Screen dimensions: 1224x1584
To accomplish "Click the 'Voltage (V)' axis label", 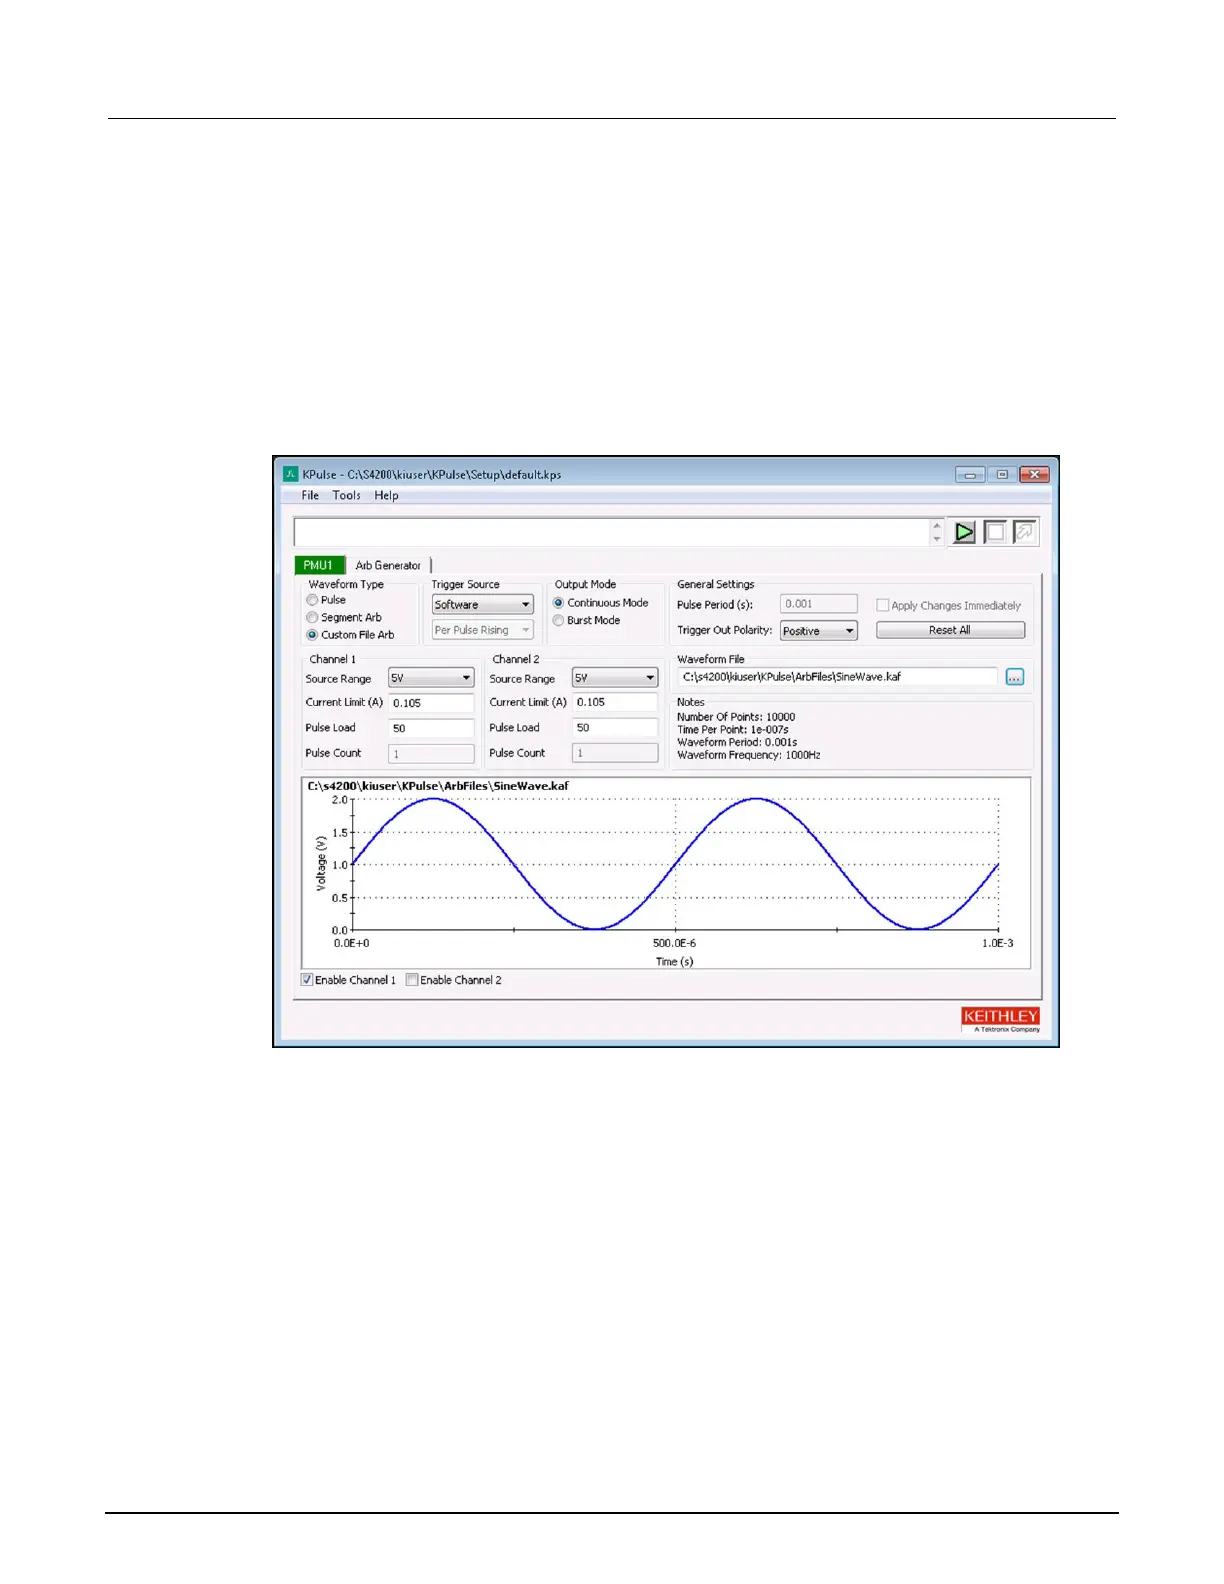I will coord(321,864).
